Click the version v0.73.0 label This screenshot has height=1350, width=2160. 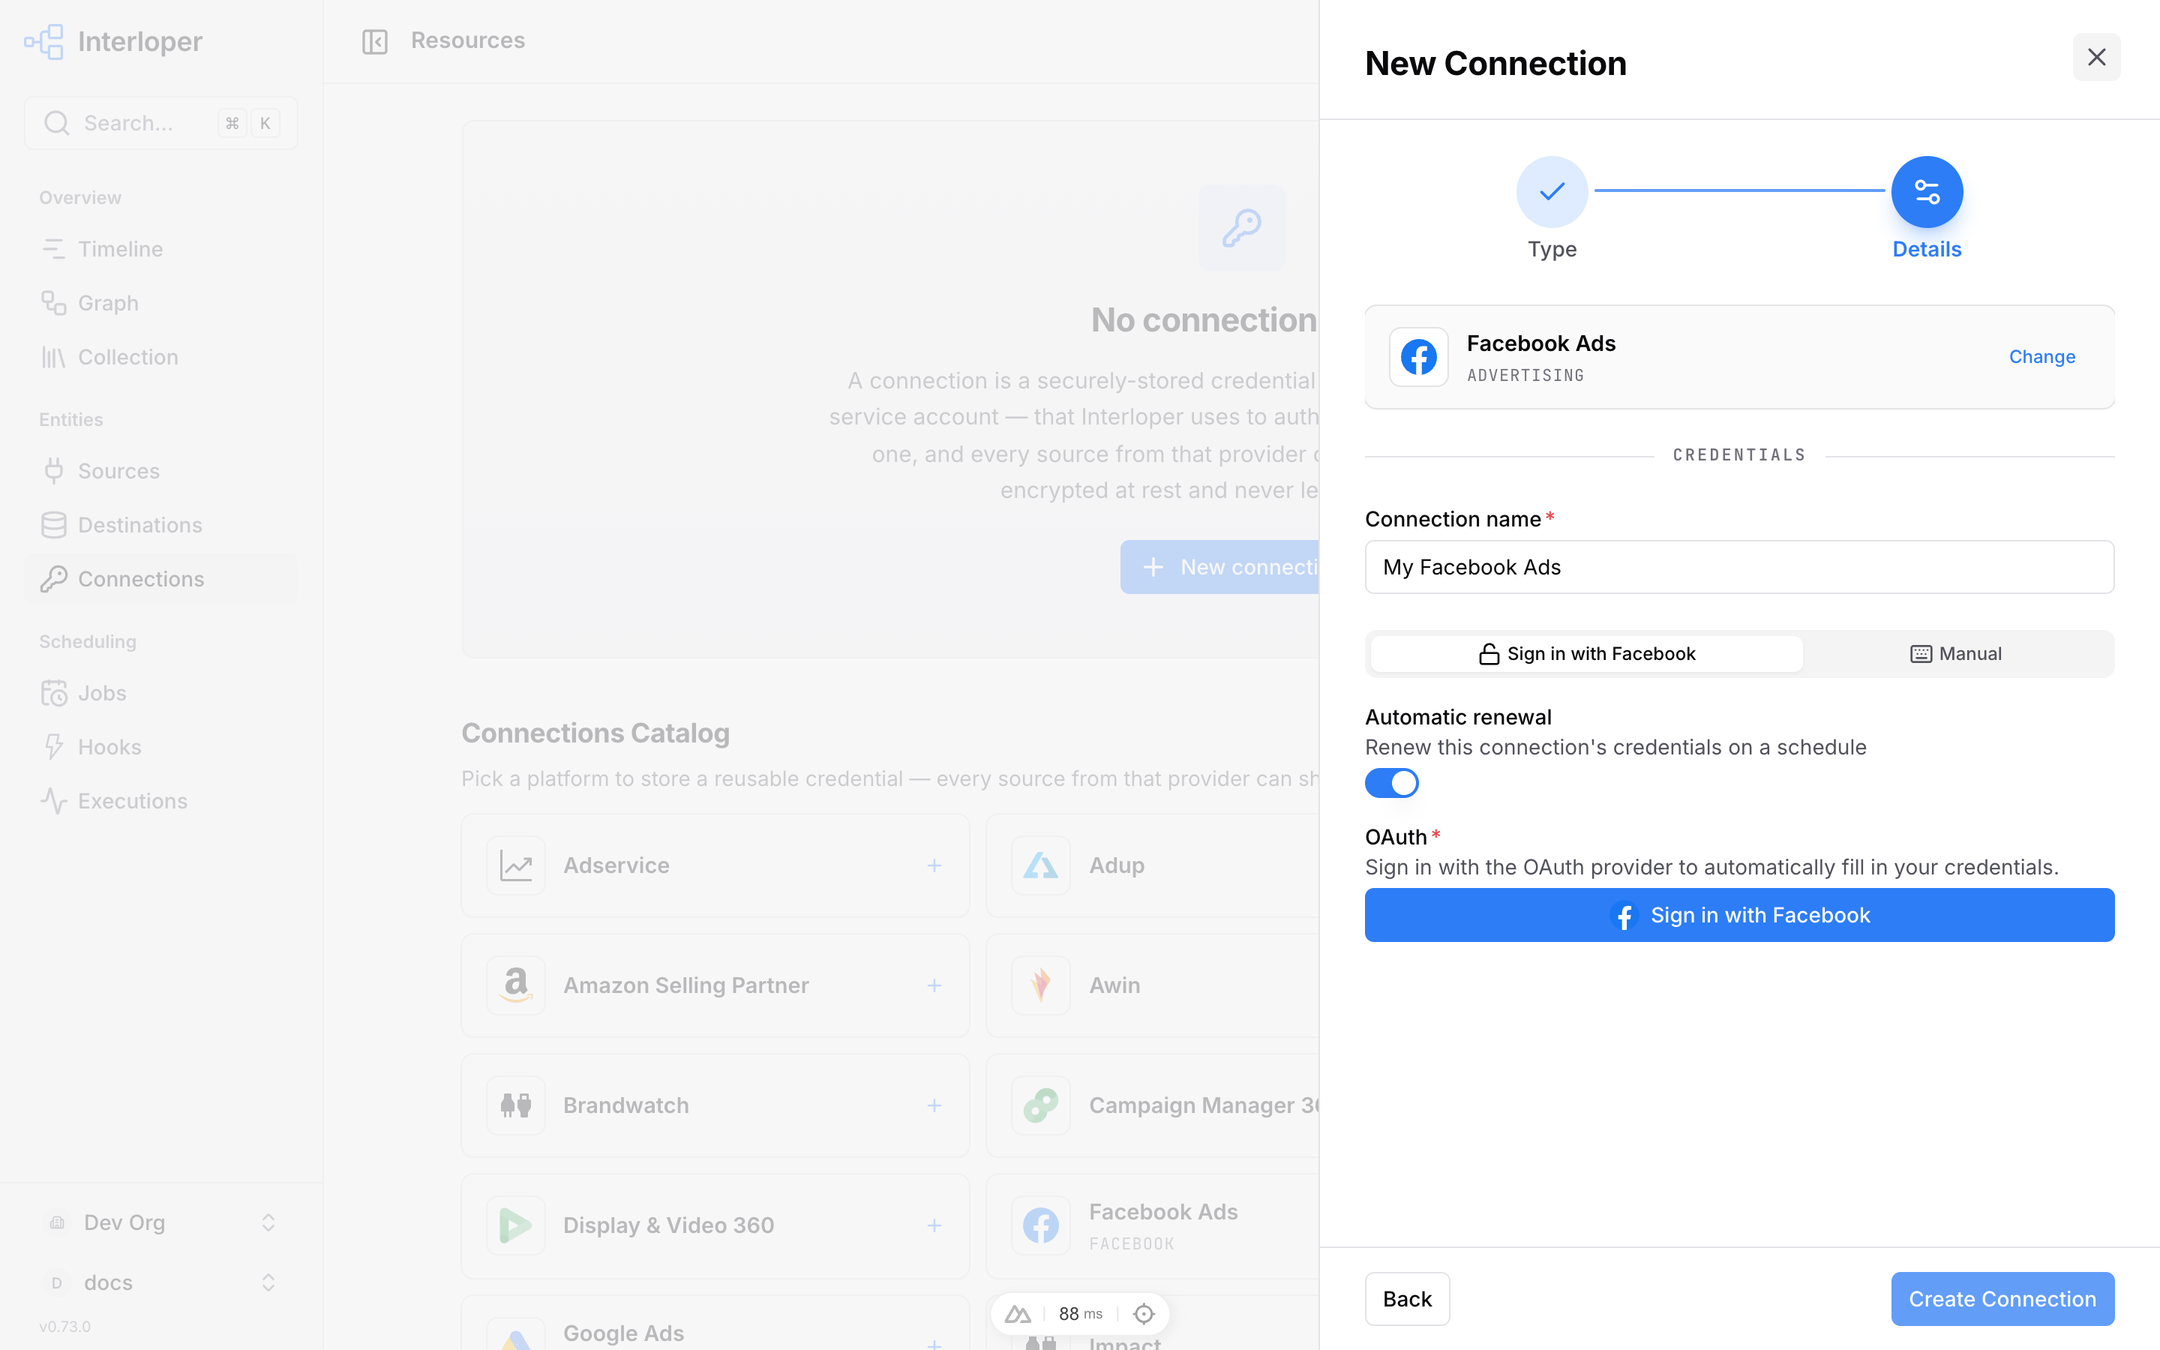[x=65, y=1326]
